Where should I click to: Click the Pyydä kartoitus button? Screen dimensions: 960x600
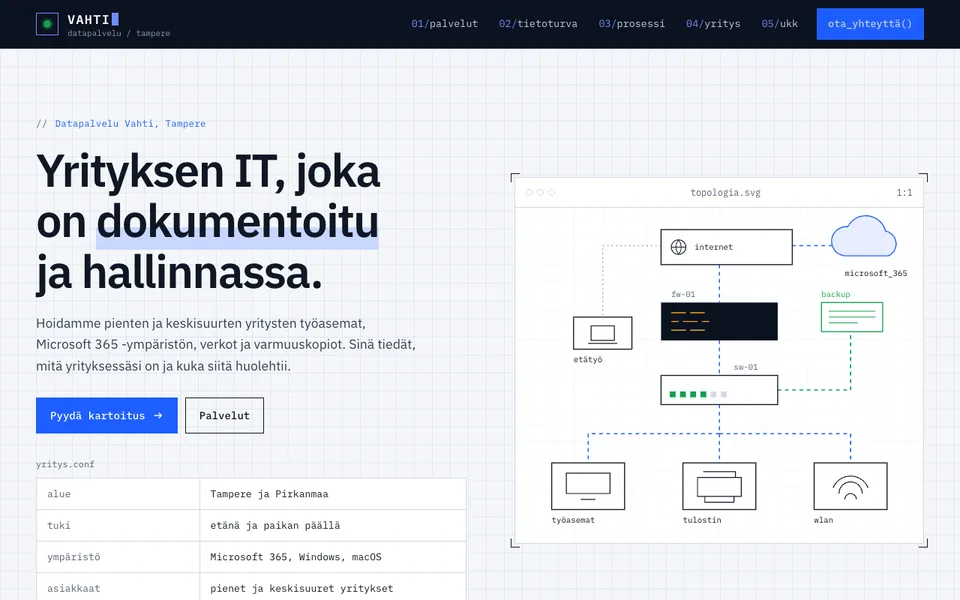point(107,416)
